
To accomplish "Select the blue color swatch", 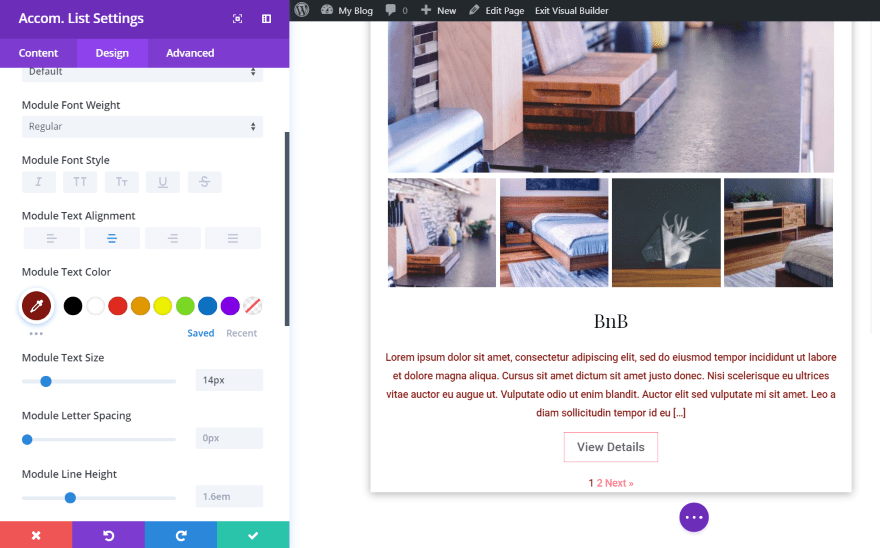I will click(x=208, y=306).
